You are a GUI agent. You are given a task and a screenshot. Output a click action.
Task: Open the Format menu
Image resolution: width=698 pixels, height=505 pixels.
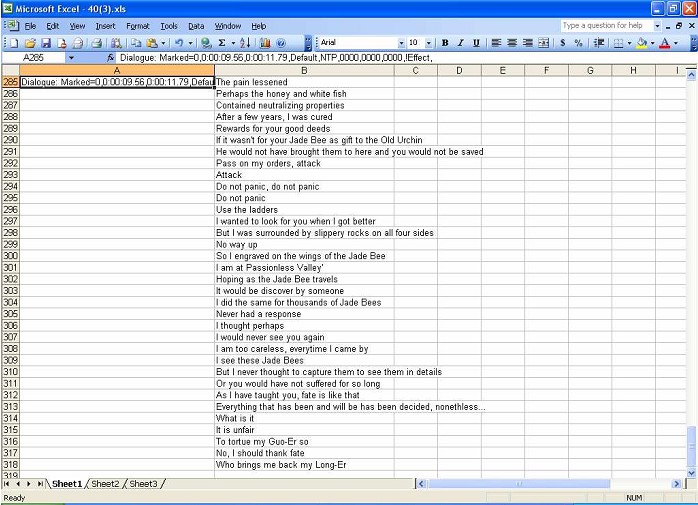[138, 26]
